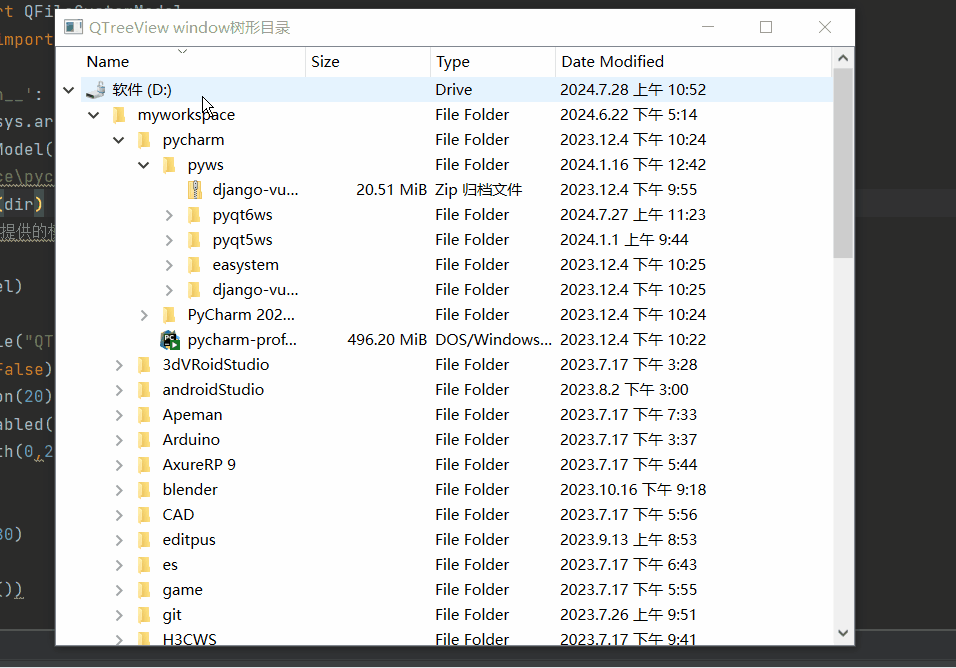The image size is (956, 668).
Task: Click the pycharm folder icon
Action: pos(144,140)
